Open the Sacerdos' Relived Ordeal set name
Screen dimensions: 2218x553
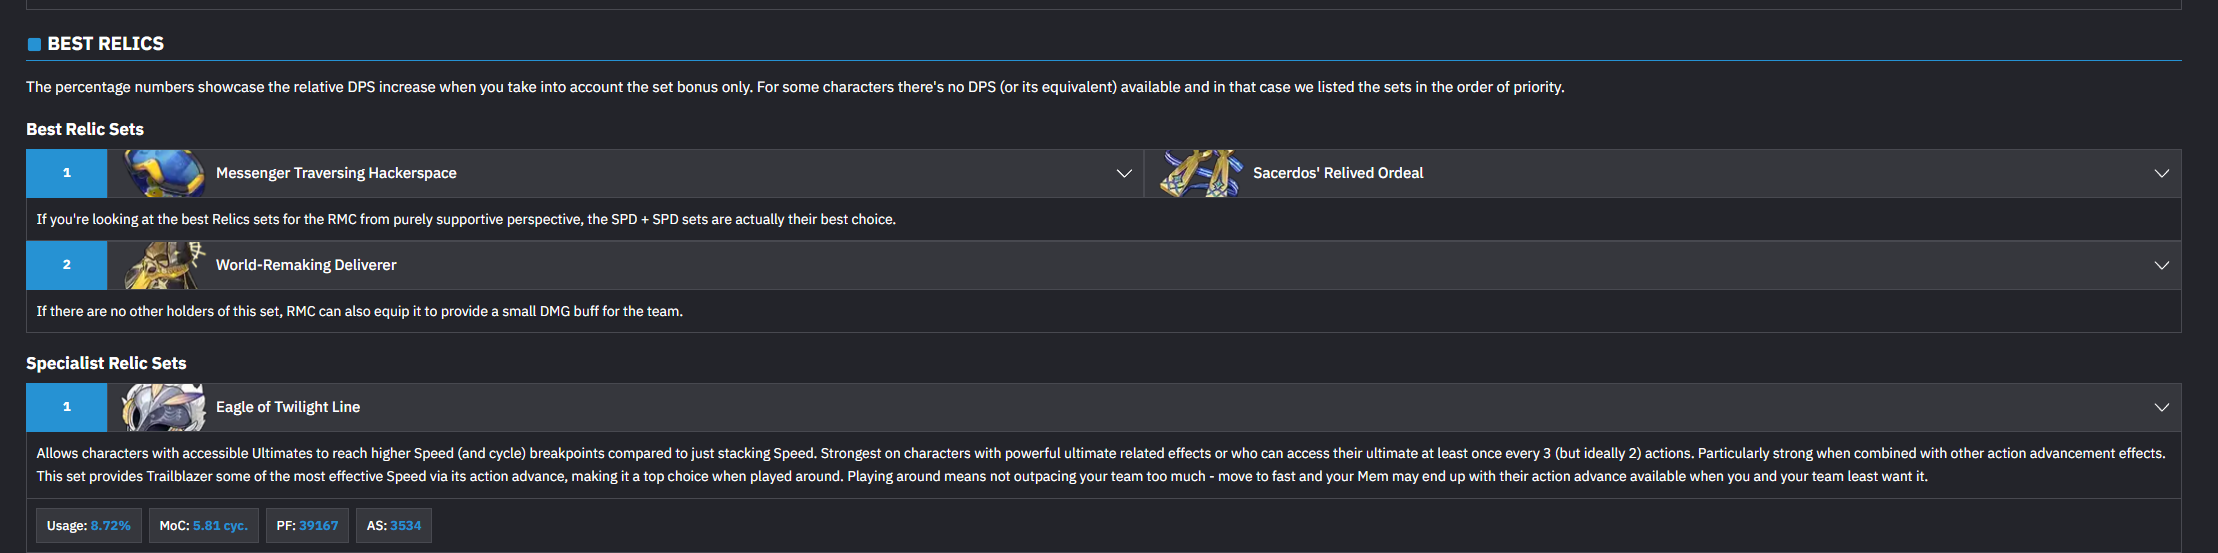1338,173
